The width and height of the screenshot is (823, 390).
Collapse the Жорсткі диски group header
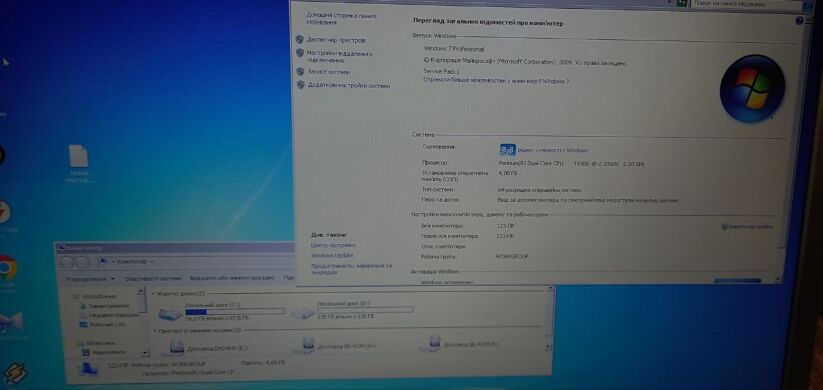click(178, 294)
